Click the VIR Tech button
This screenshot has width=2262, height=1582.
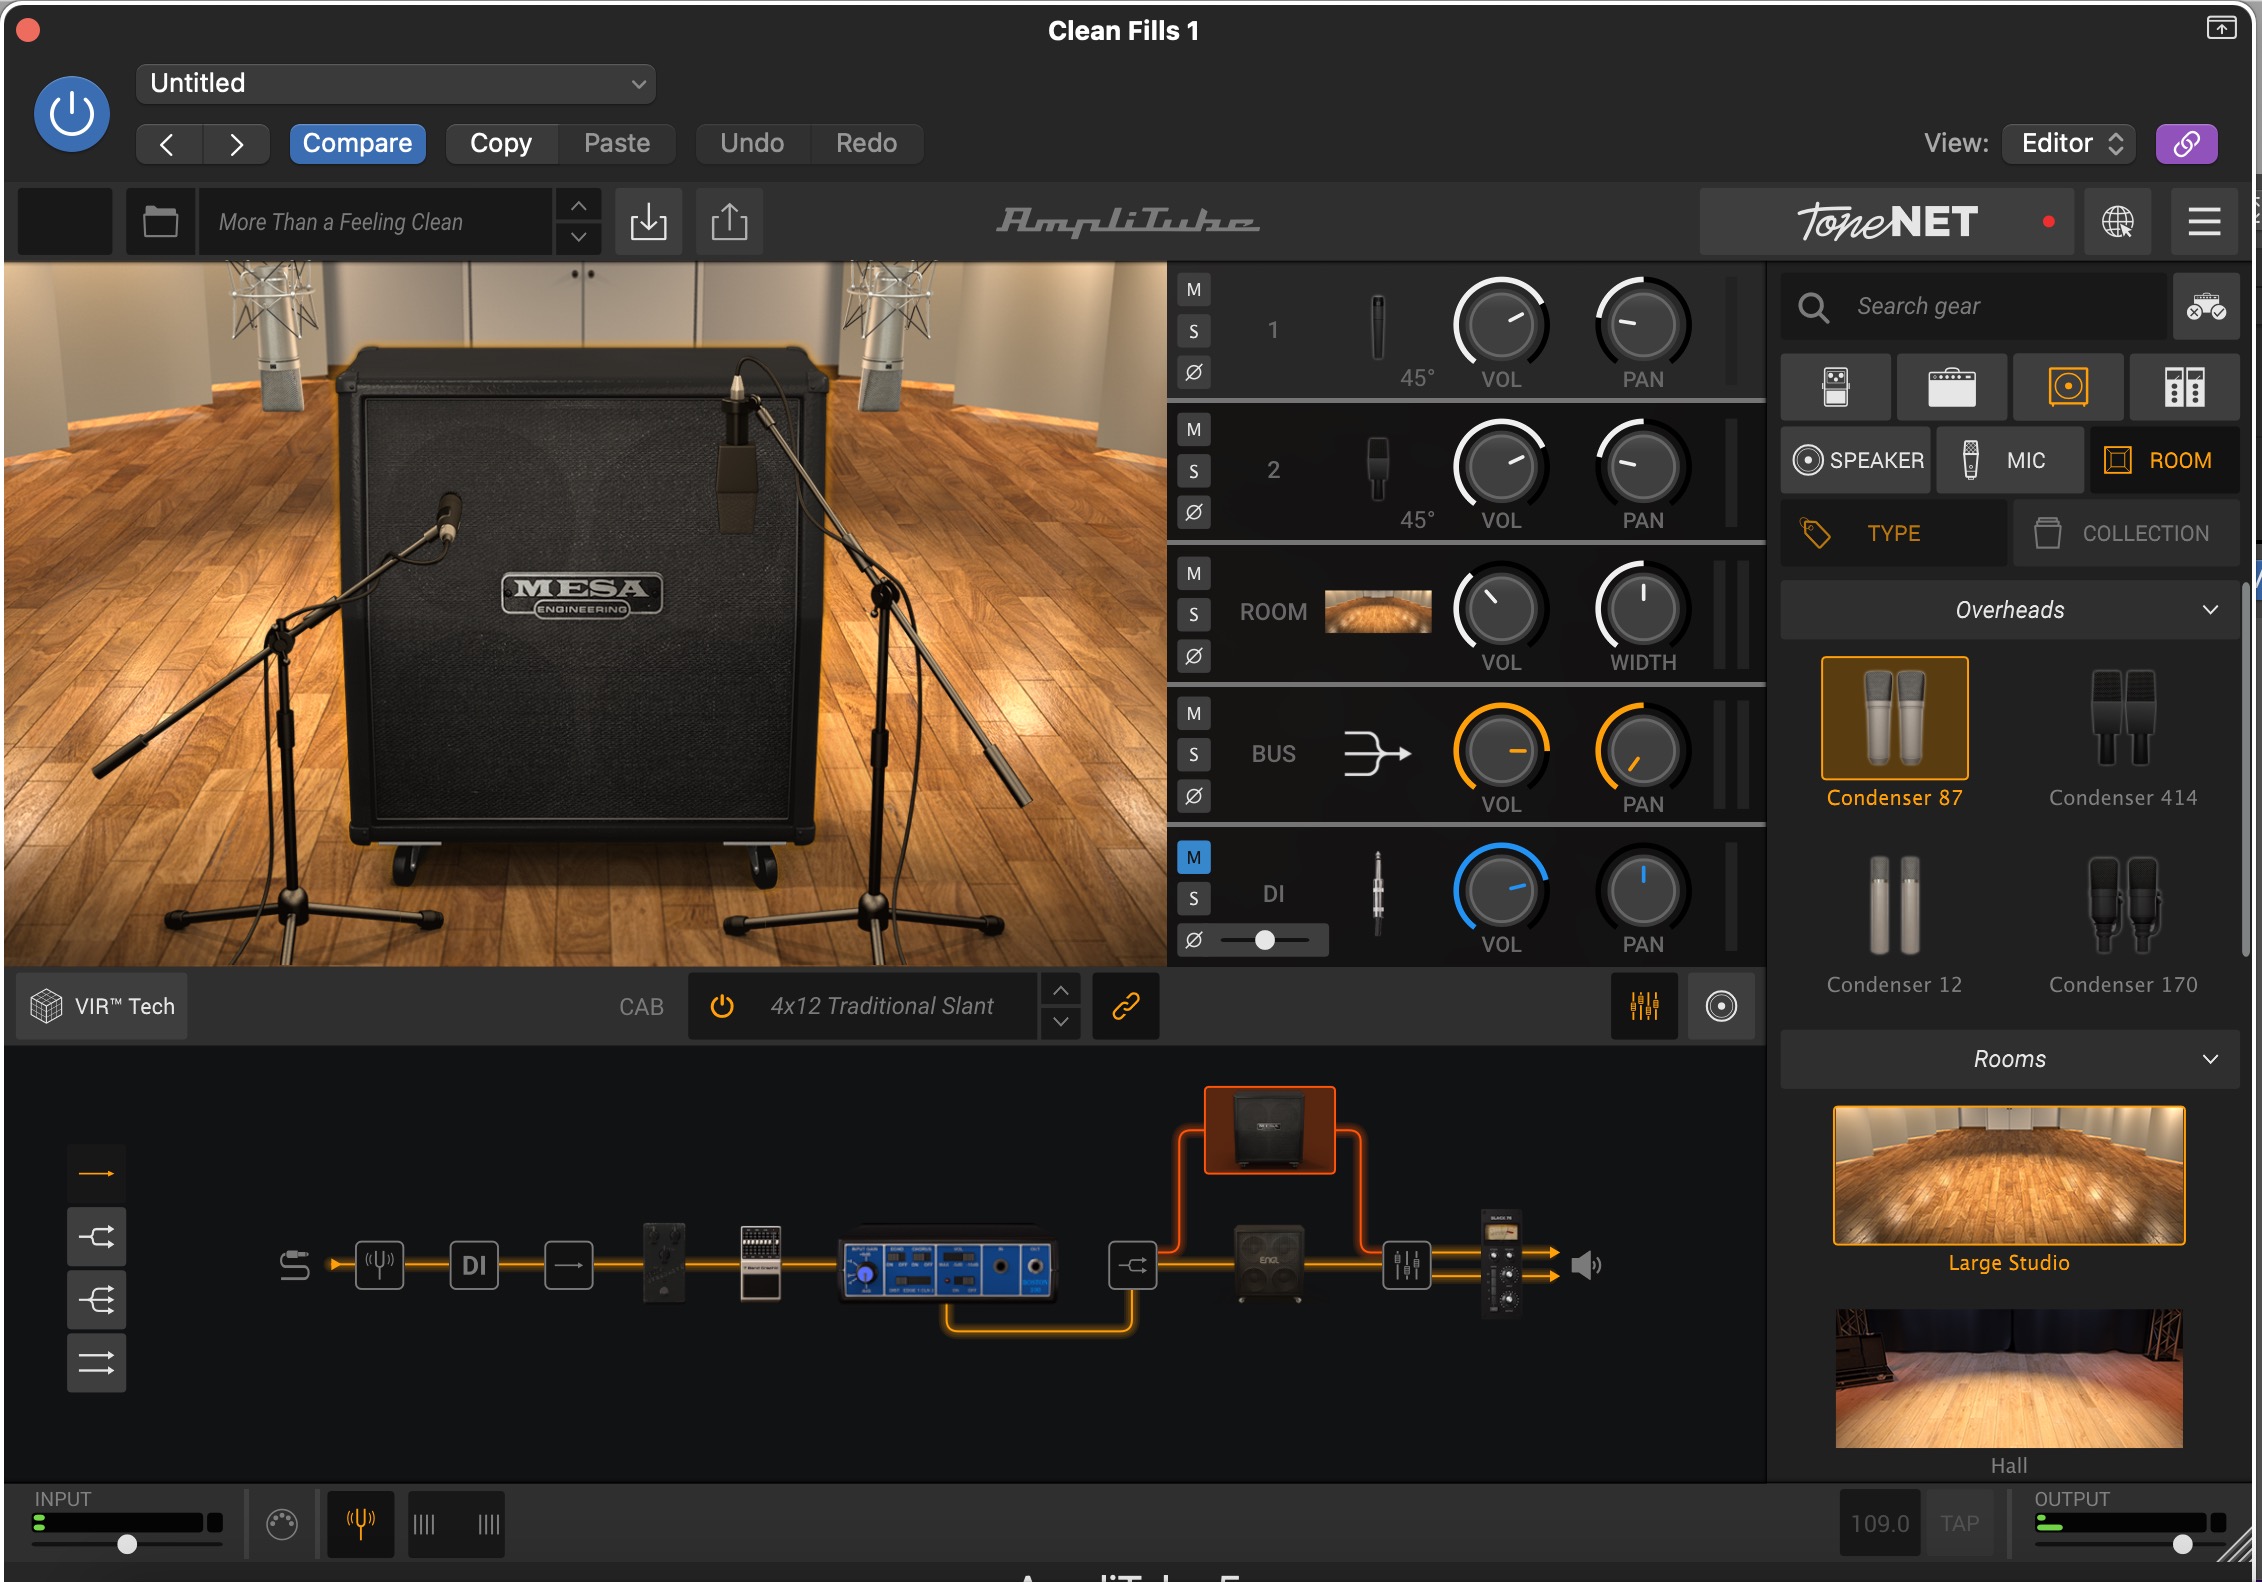(103, 1006)
